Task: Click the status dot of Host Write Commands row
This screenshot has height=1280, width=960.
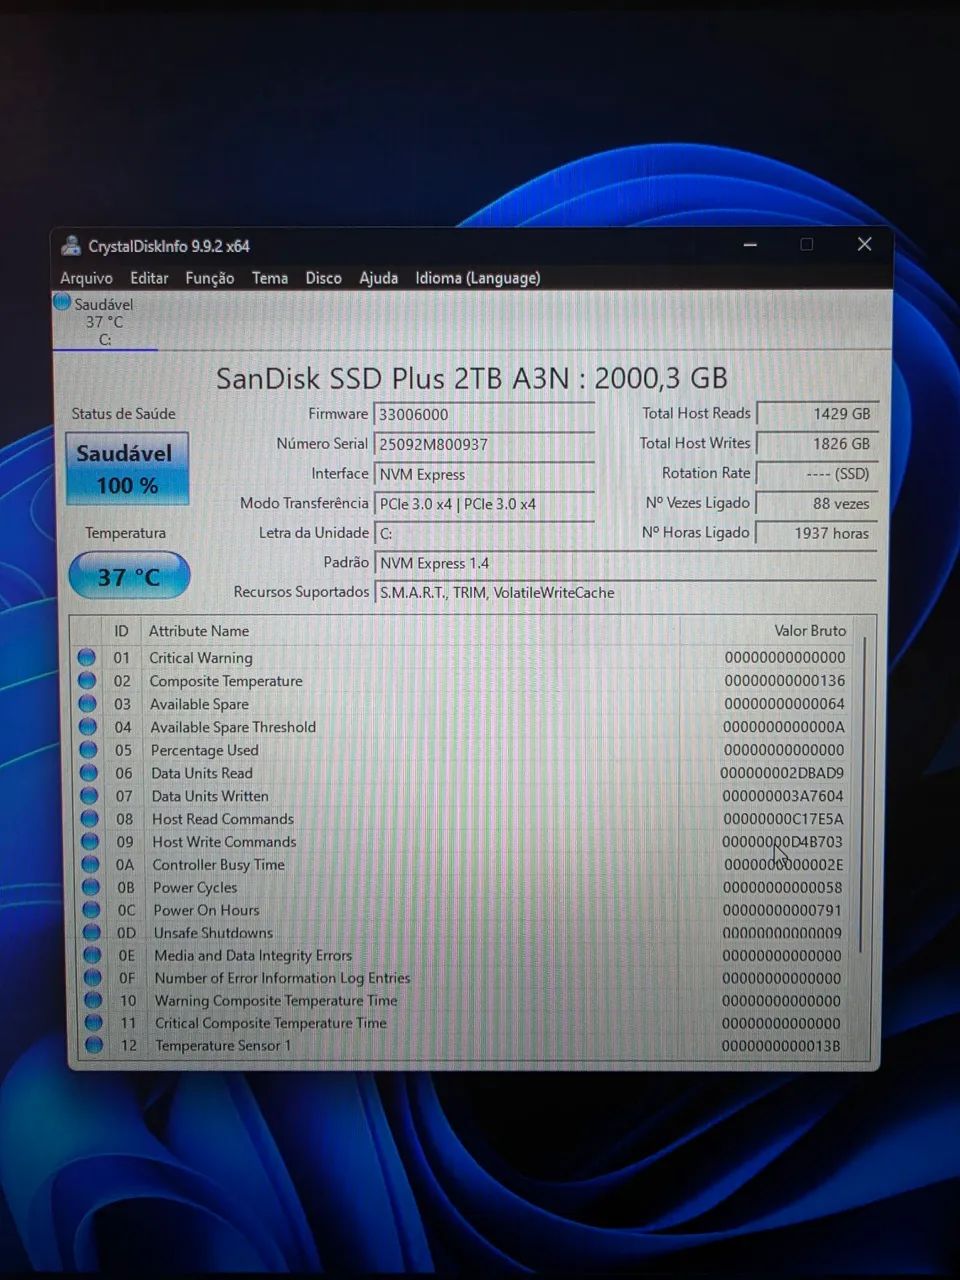Action: pos(90,842)
